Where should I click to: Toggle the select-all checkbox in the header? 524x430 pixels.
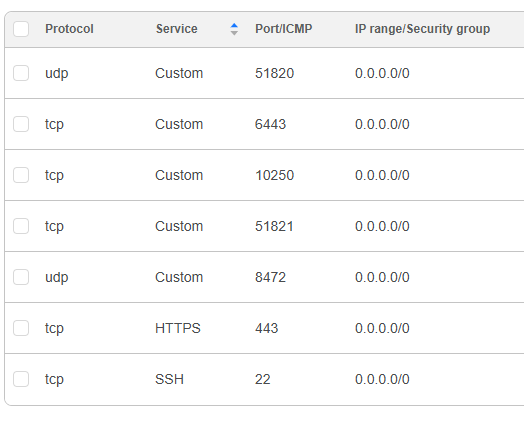[x=21, y=29]
